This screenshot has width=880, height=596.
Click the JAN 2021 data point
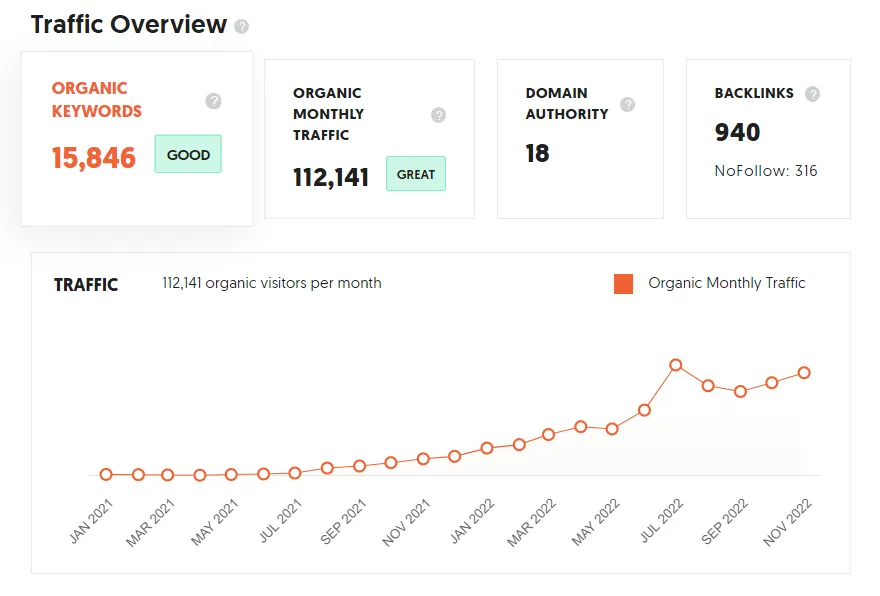pyautogui.click(x=106, y=475)
